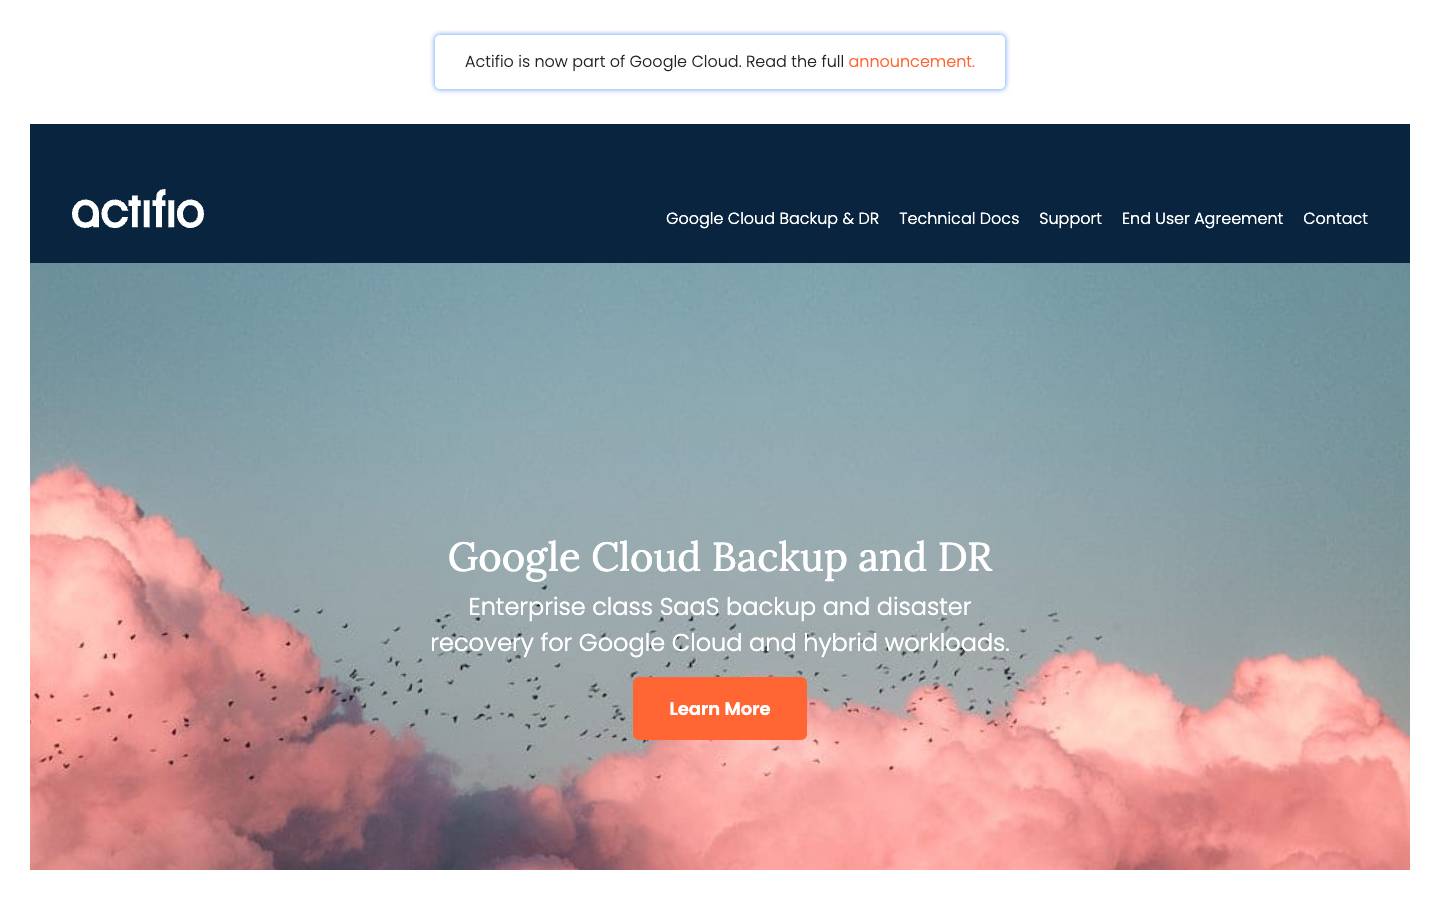Click the 'Actifio is now part of Google Cloud' text
This screenshot has height=900, width=1440.
coord(602,61)
